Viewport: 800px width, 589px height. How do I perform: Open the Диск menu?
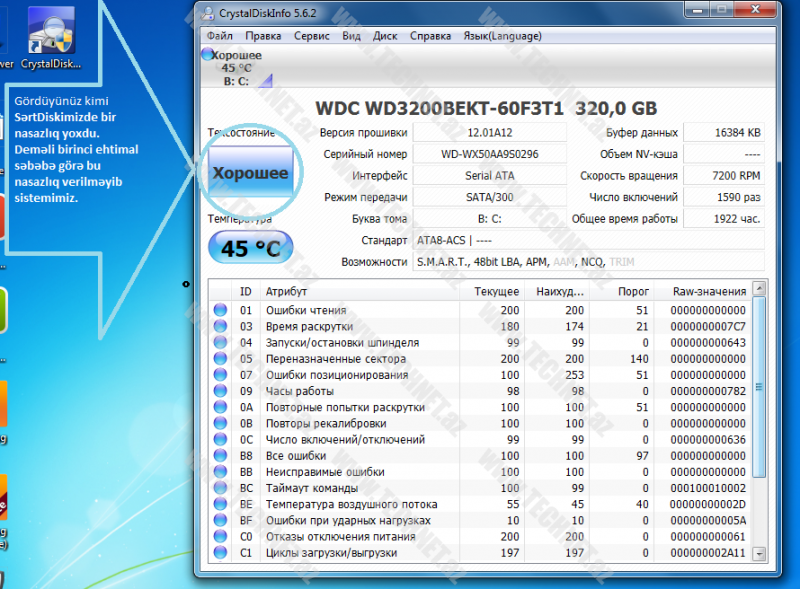[x=385, y=36]
